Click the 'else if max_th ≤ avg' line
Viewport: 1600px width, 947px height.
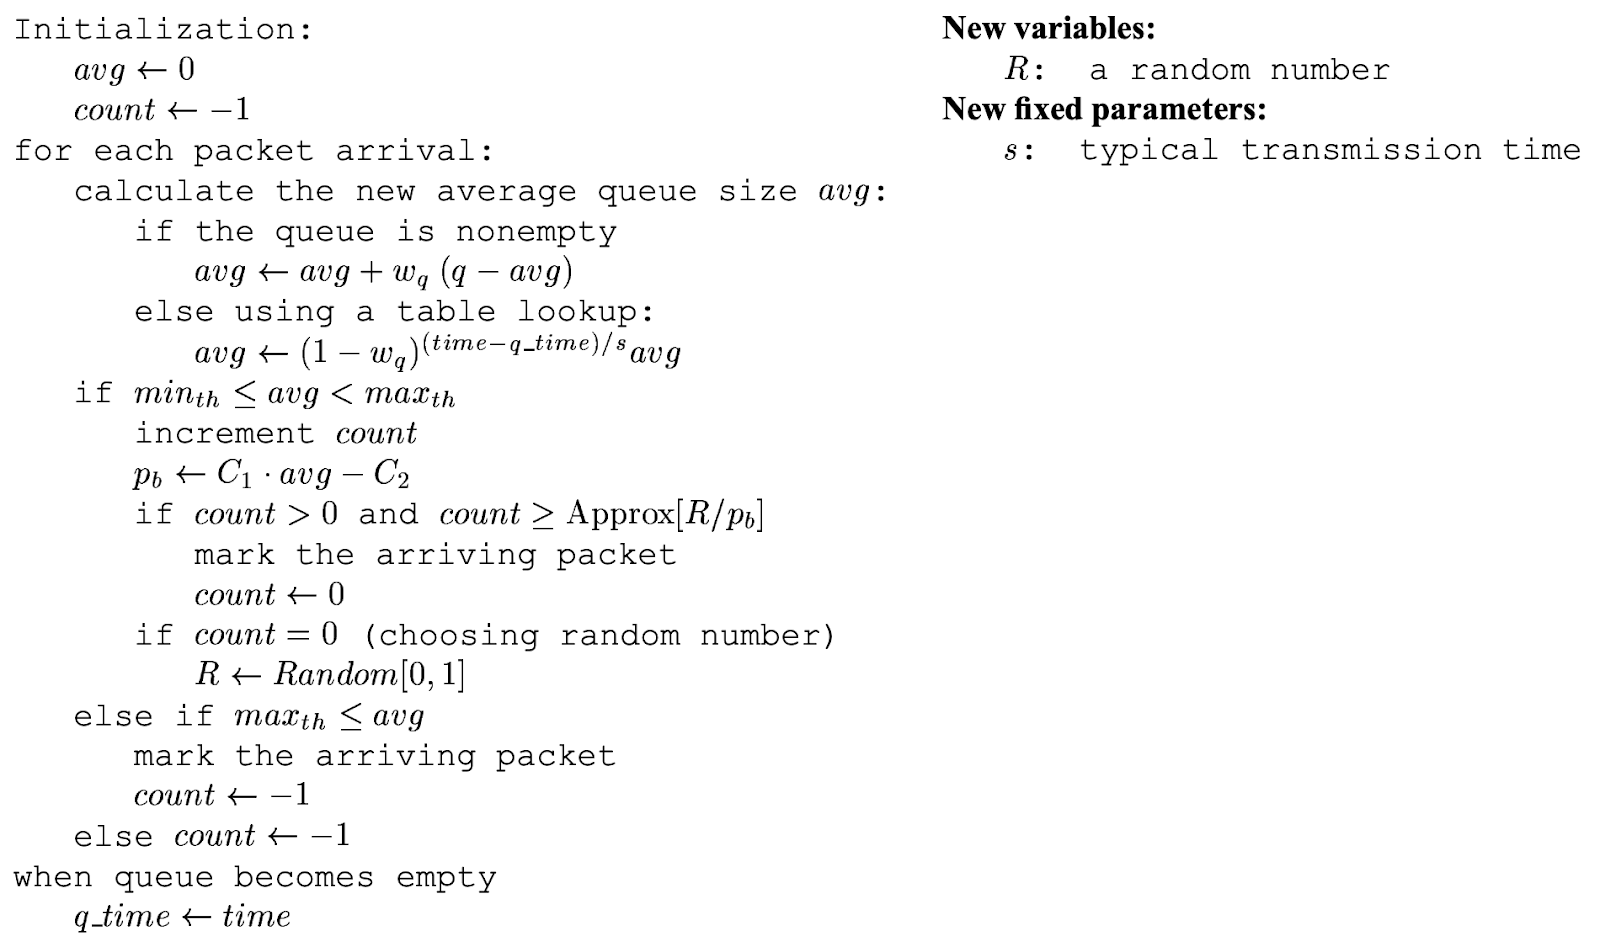point(249,716)
